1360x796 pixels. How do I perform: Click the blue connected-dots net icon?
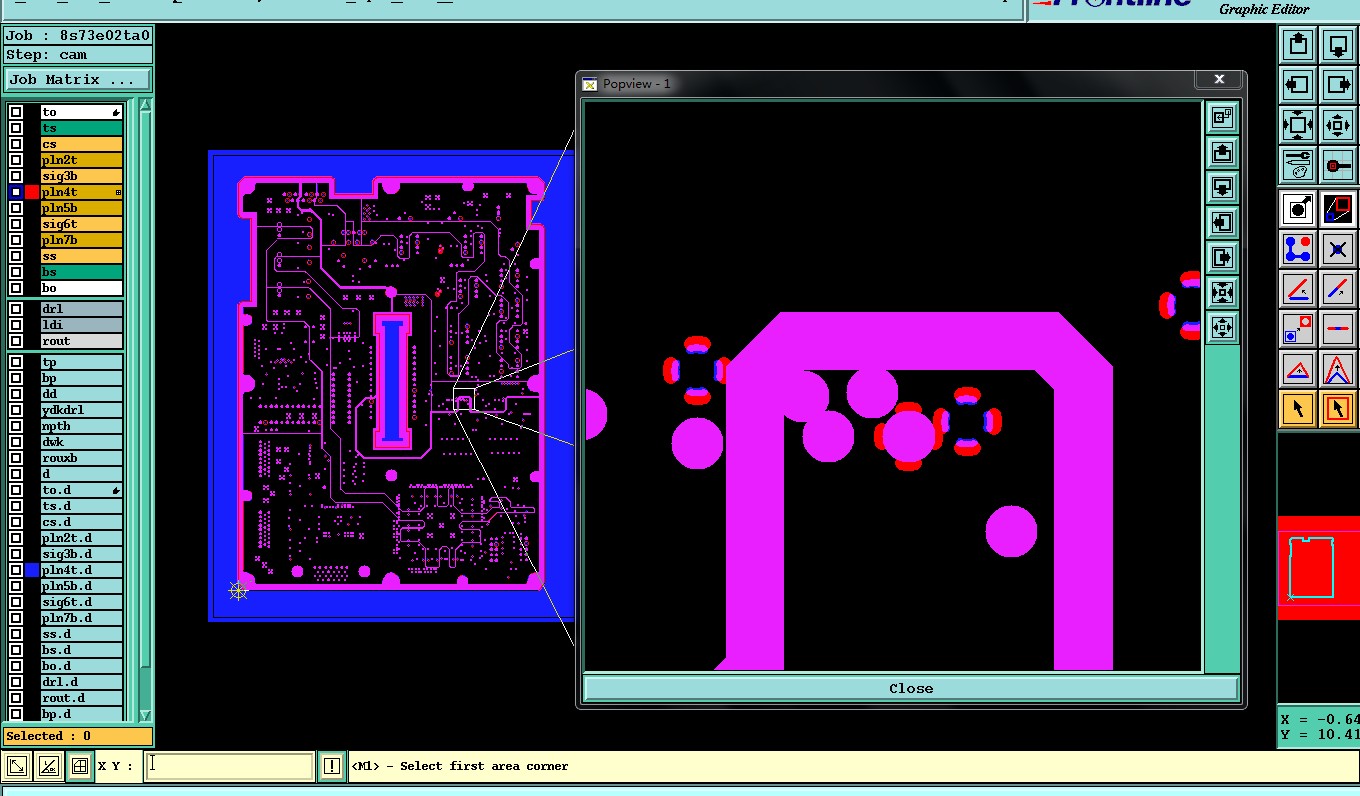[x=1298, y=248]
